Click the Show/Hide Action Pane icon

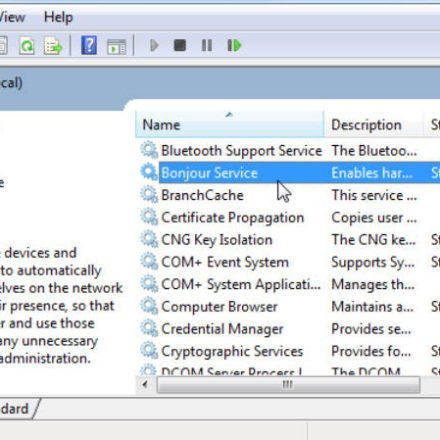(x=116, y=46)
